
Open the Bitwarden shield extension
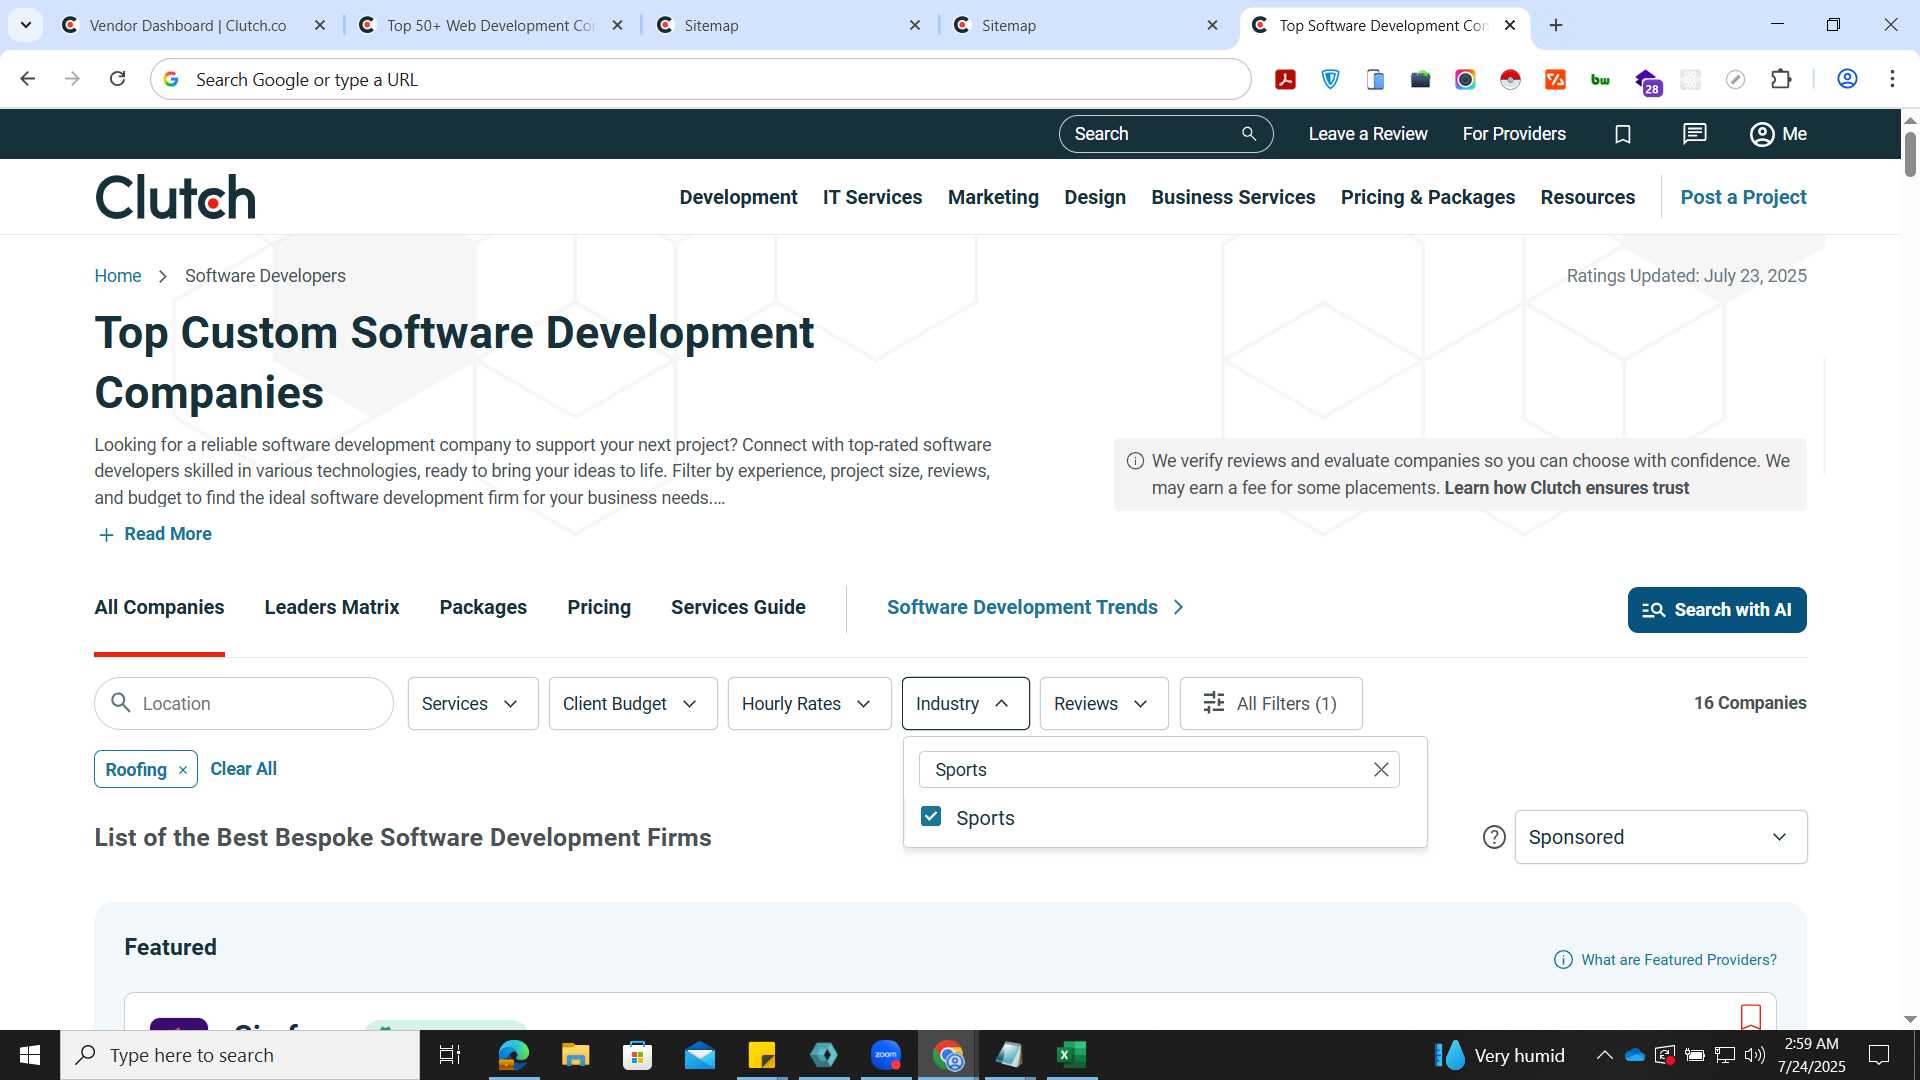point(1331,80)
